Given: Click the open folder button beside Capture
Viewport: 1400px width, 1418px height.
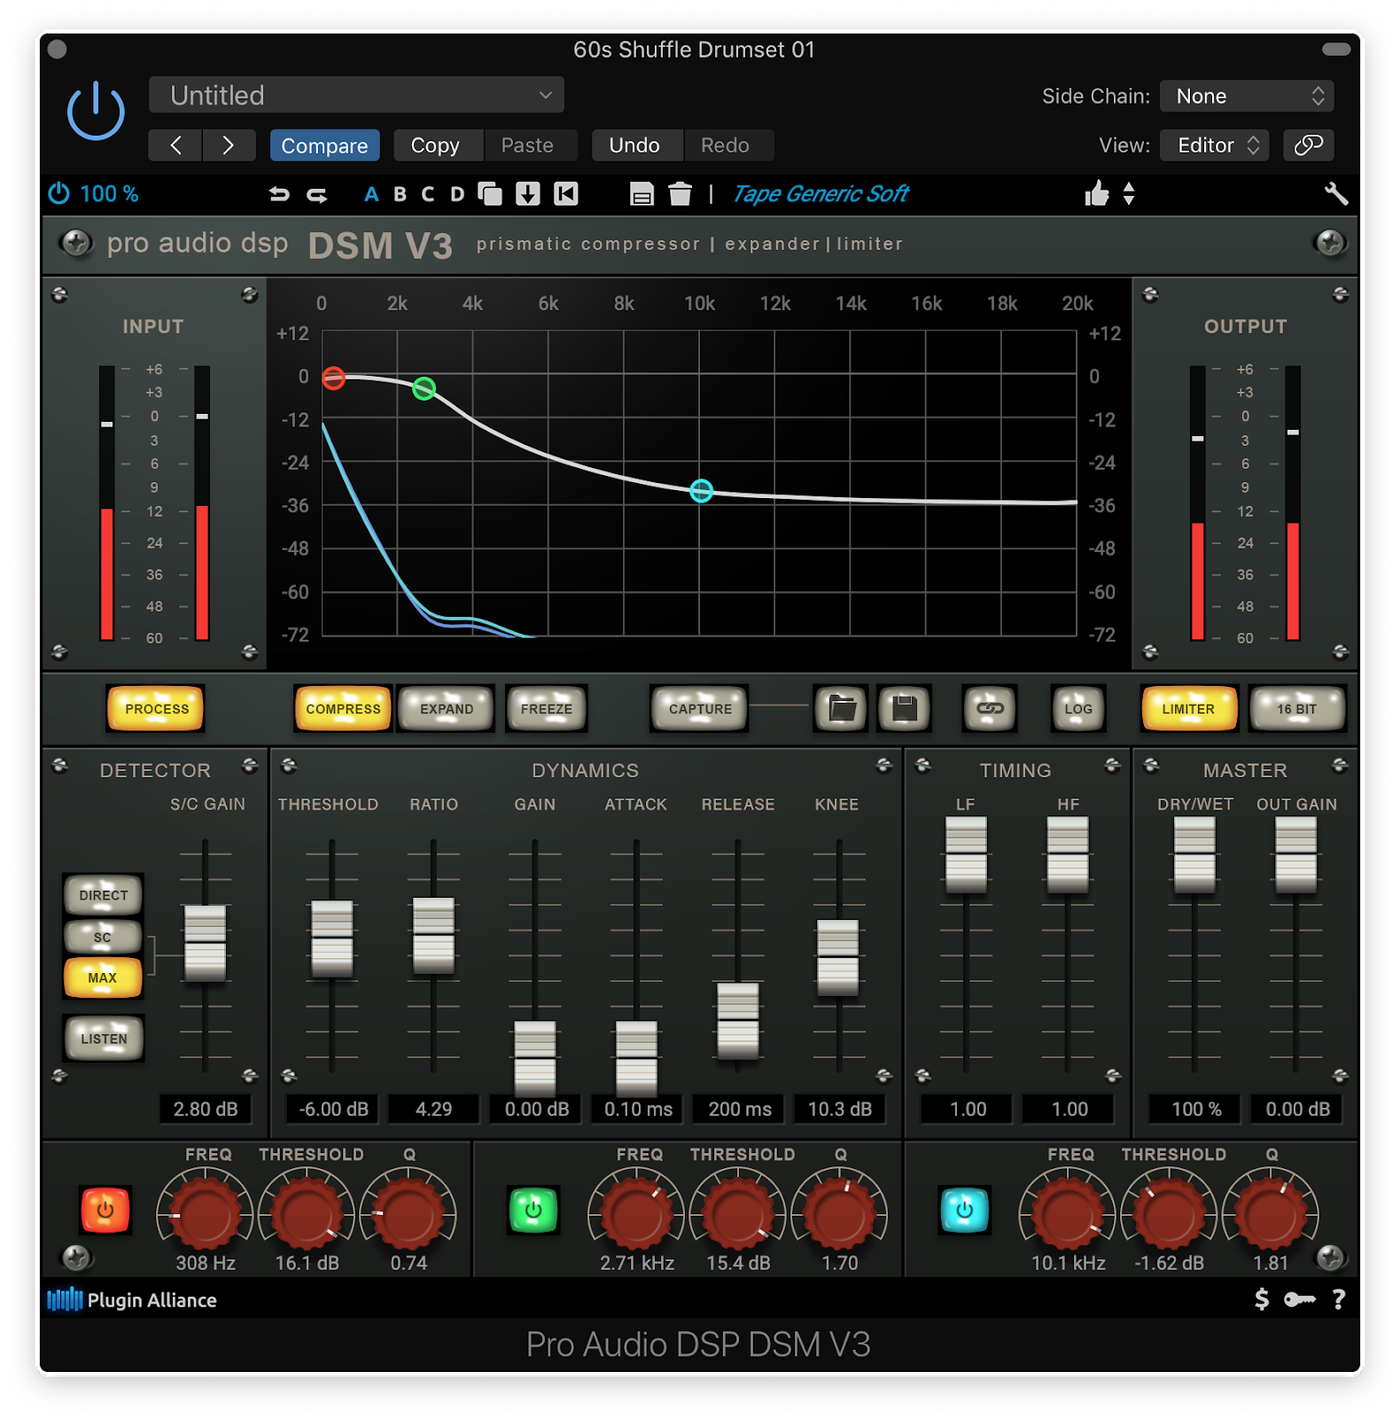Looking at the screenshot, I should click(842, 709).
